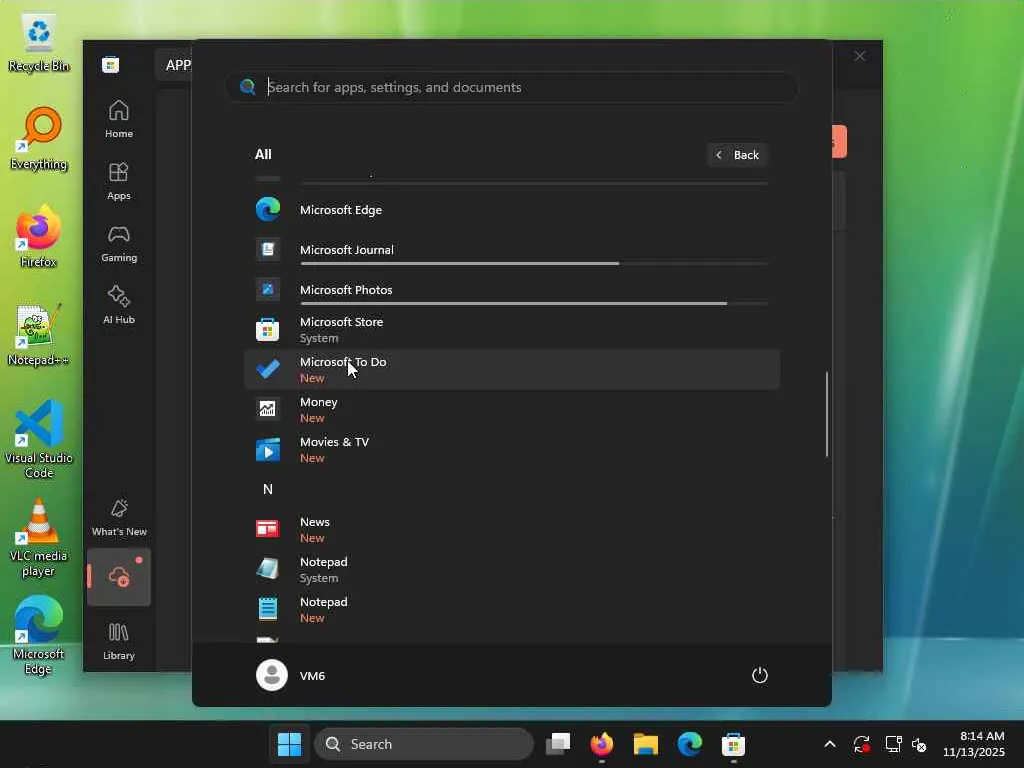Click the N letter group header

(268, 489)
